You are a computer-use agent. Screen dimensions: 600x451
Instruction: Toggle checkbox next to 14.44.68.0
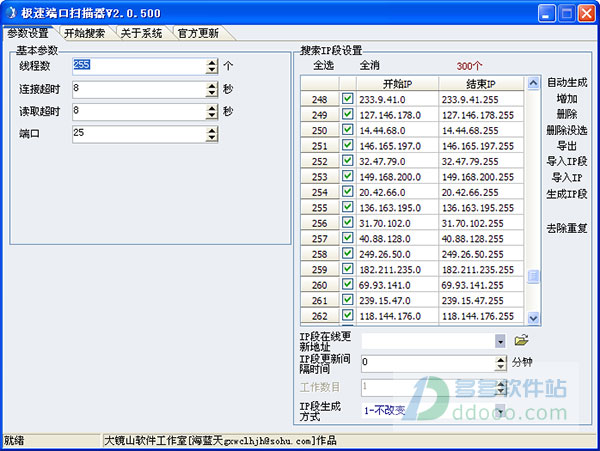347,130
